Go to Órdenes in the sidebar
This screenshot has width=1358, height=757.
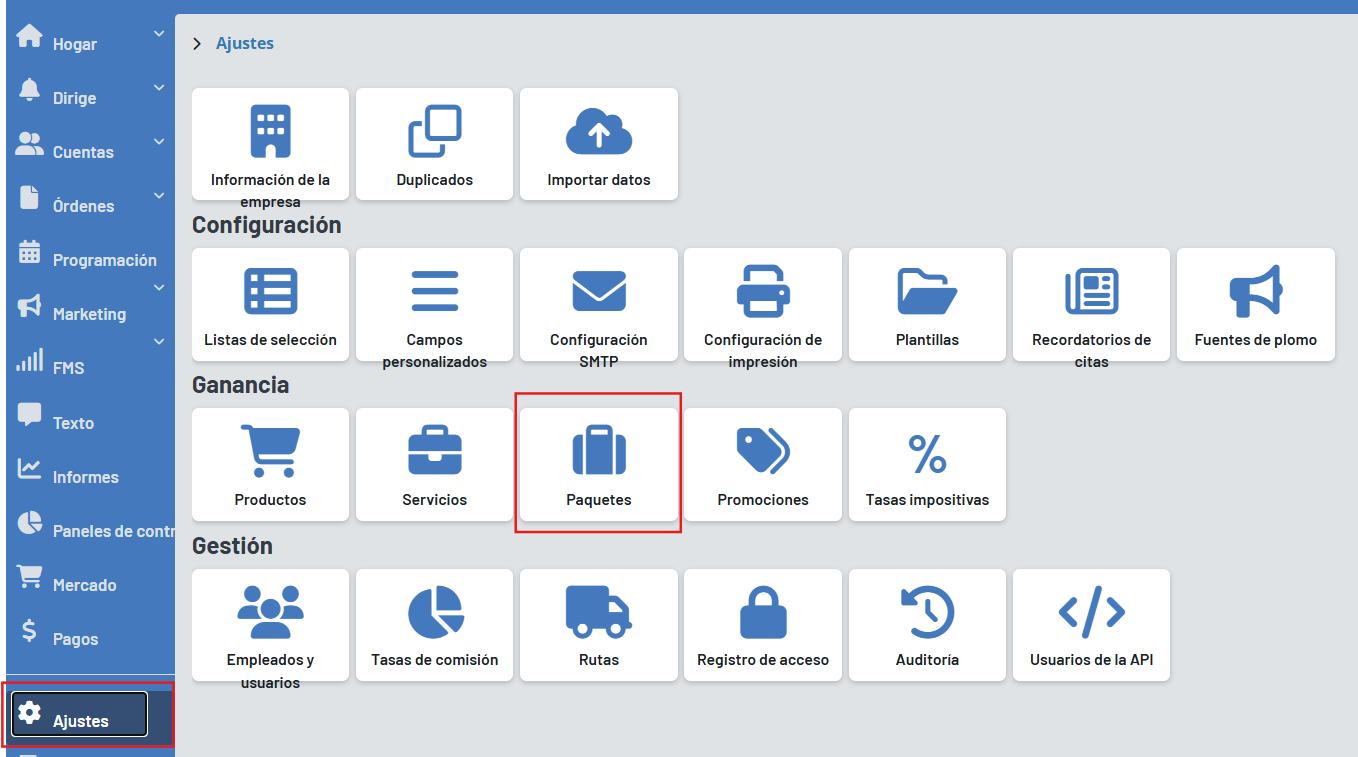coord(83,206)
